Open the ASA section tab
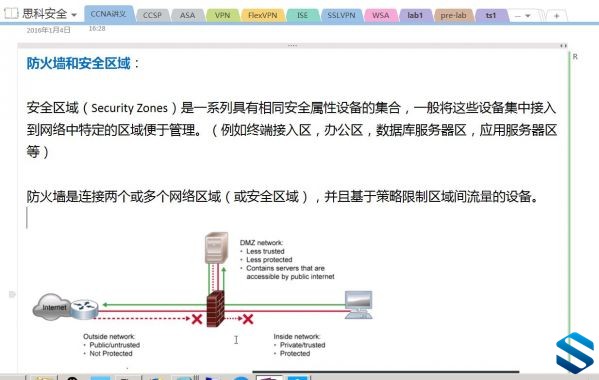 coord(187,15)
